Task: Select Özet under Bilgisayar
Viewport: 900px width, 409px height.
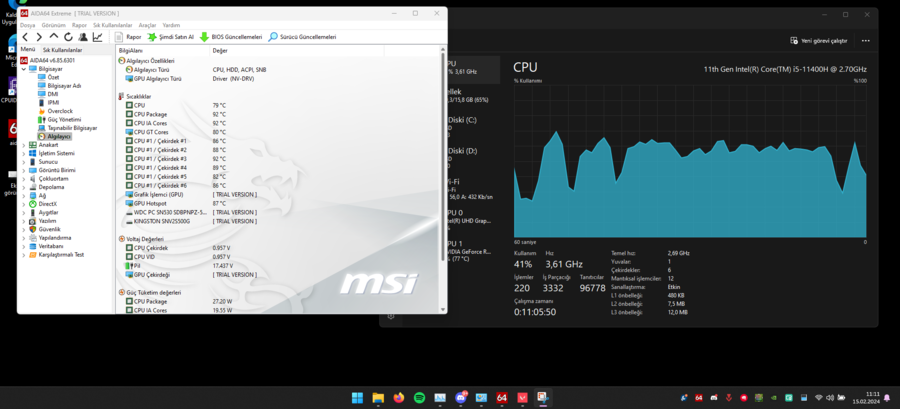Action: pyautogui.click(x=53, y=77)
